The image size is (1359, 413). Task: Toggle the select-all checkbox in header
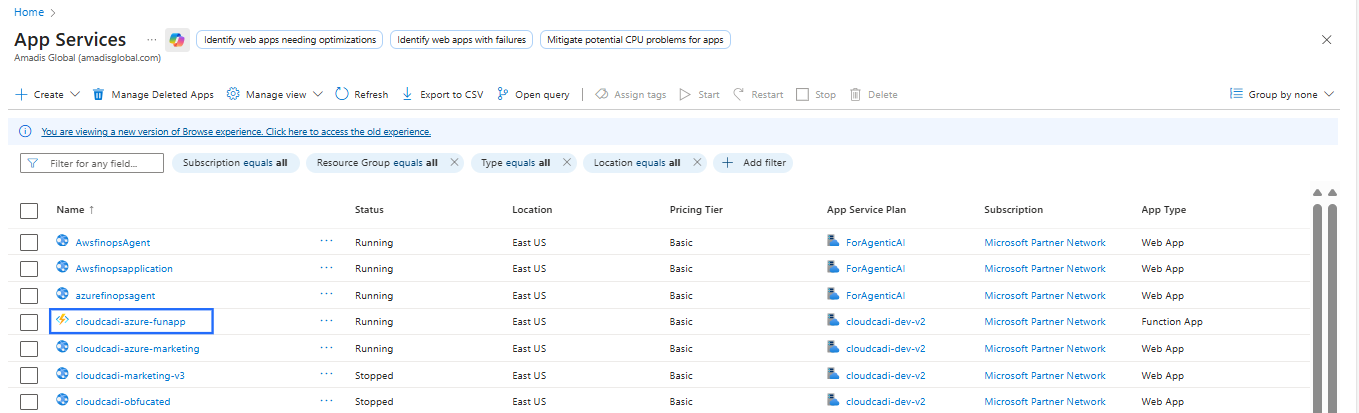tap(29, 210)
